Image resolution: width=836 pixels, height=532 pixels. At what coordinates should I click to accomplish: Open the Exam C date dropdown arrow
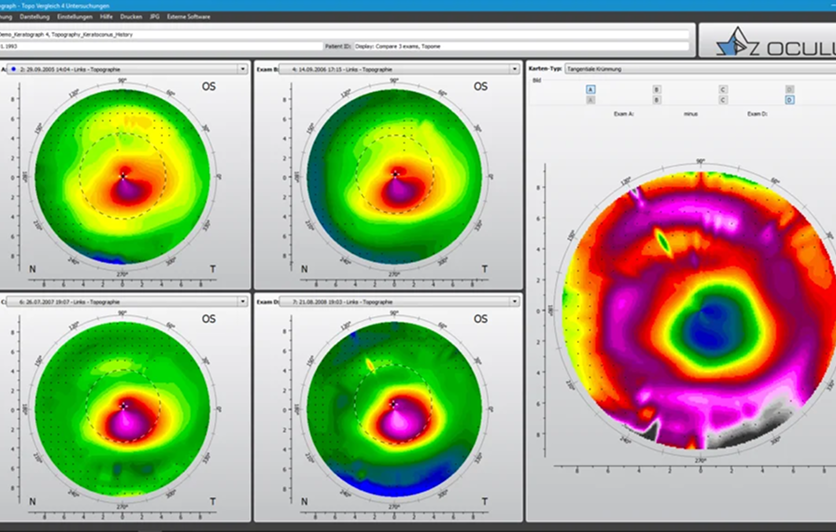[243, 302]
